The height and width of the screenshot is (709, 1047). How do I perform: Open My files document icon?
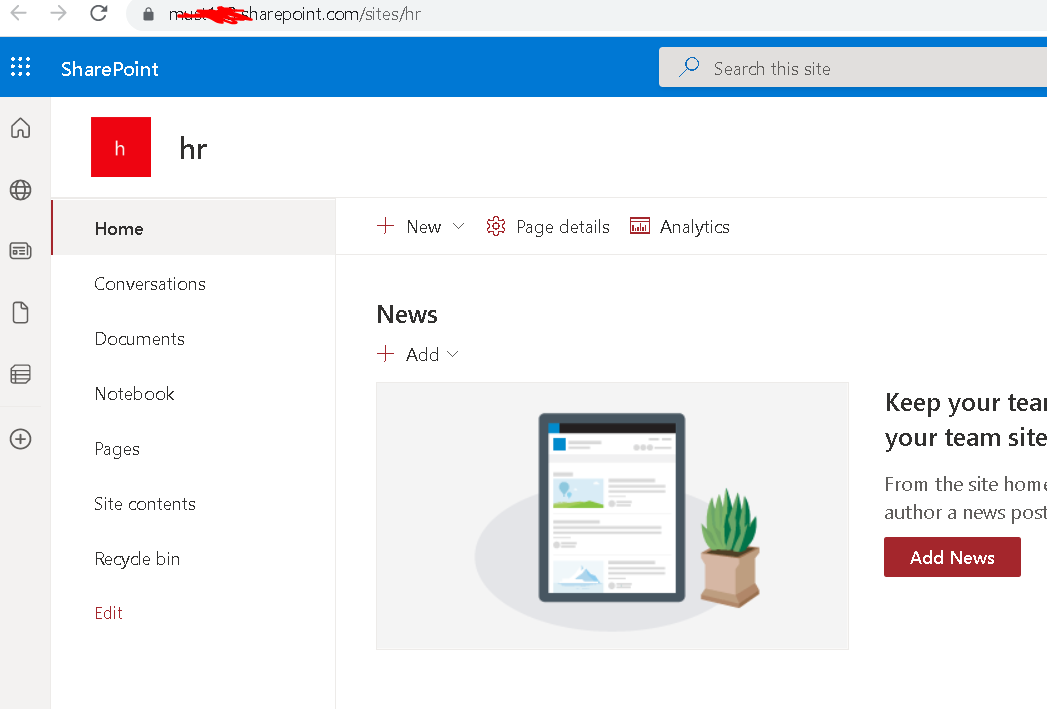point(21,312)
